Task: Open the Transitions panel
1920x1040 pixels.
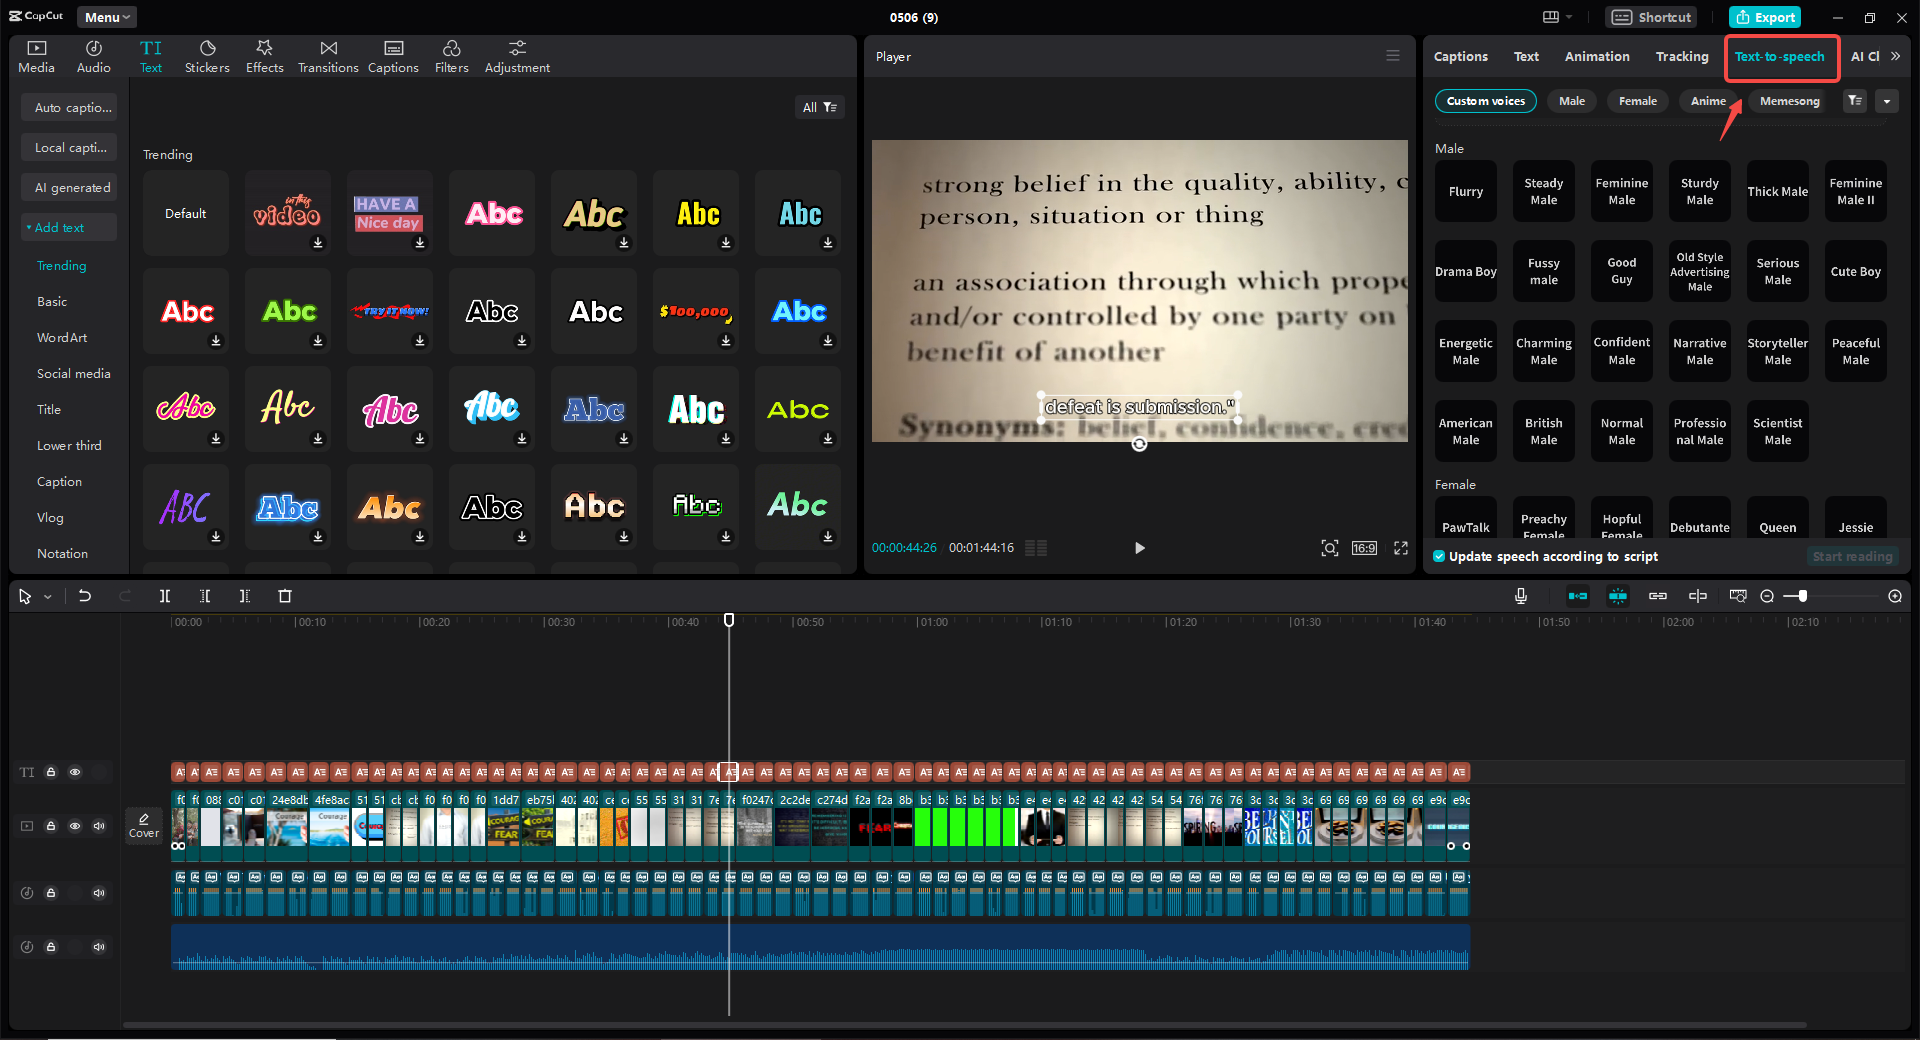Action: point(328,56)
